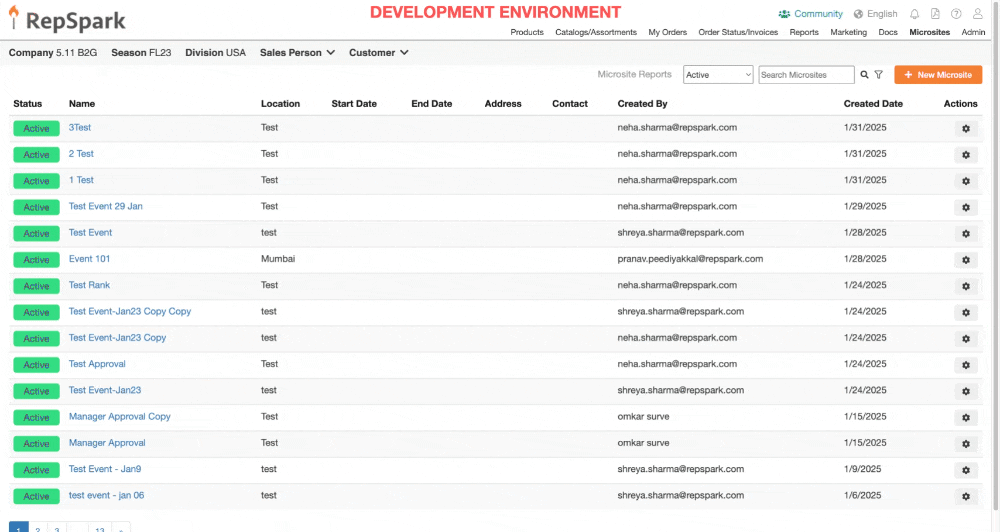The width and height of the screenshot is (1000, 532).
Task: Open the help question mark icon
Action: pos(956,14)
